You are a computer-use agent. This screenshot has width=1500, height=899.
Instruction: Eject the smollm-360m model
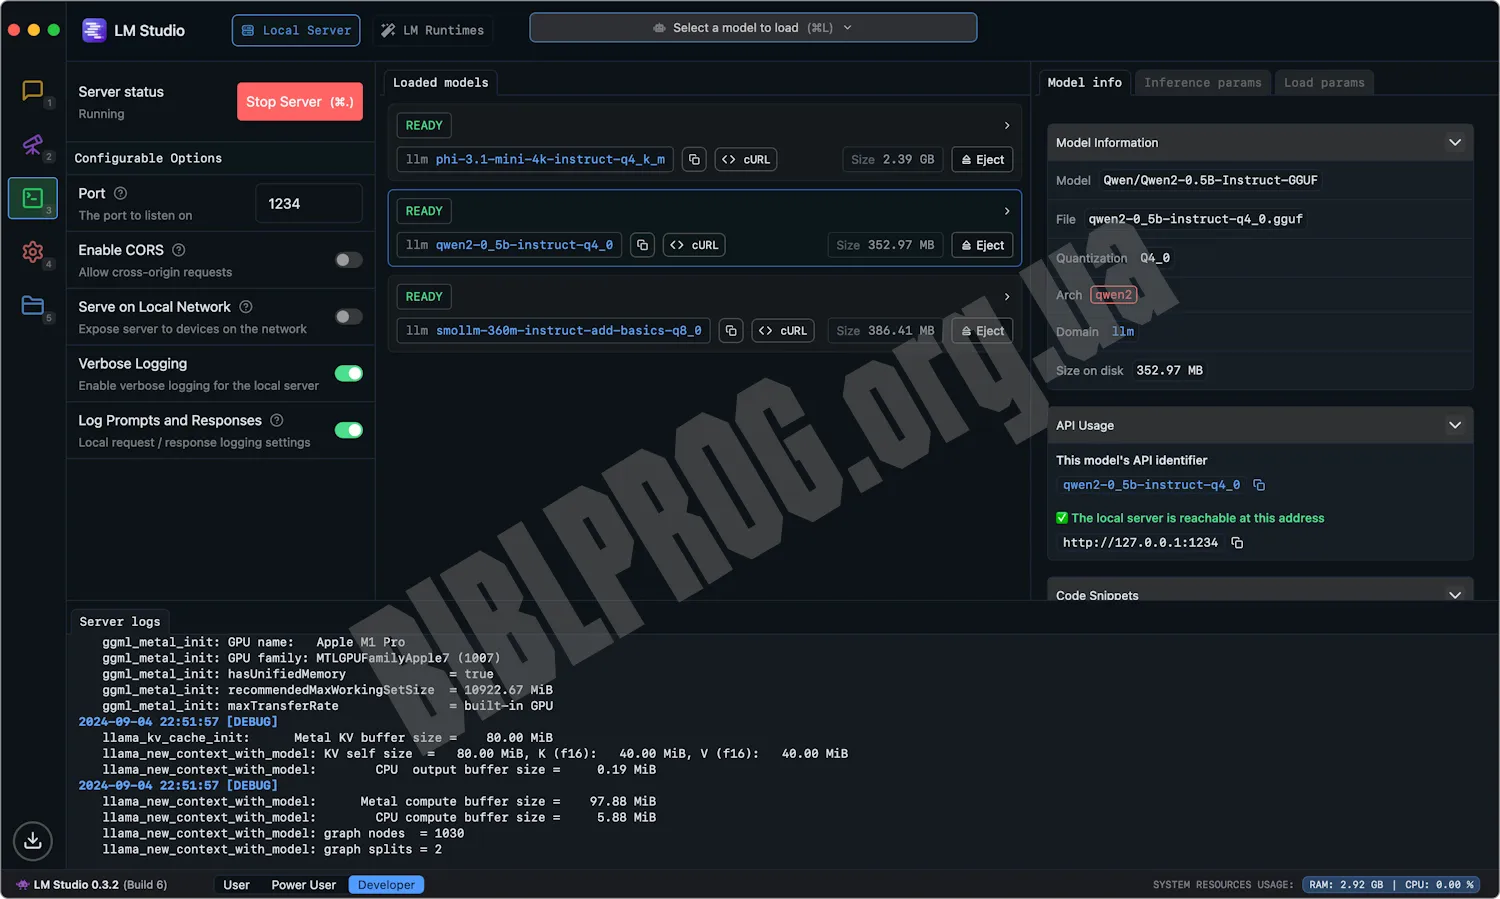(x=982, y=331)
